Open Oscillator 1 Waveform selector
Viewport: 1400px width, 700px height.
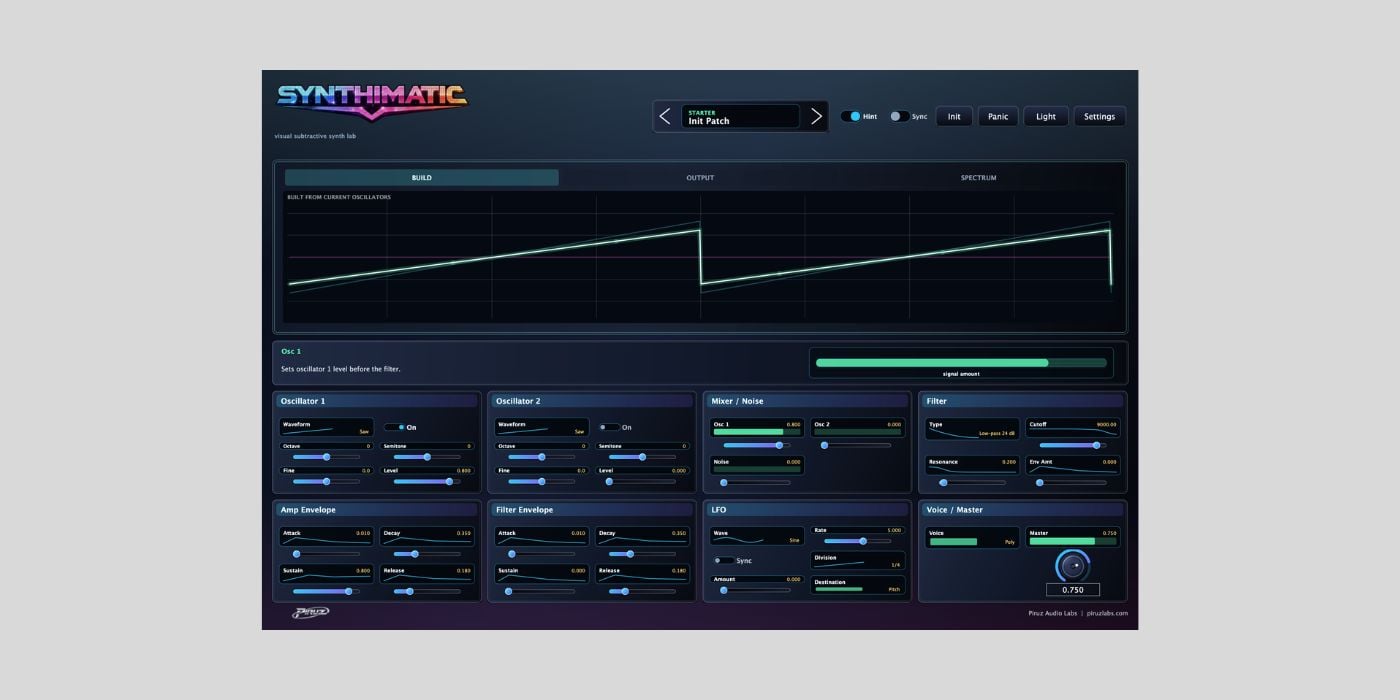327,427
